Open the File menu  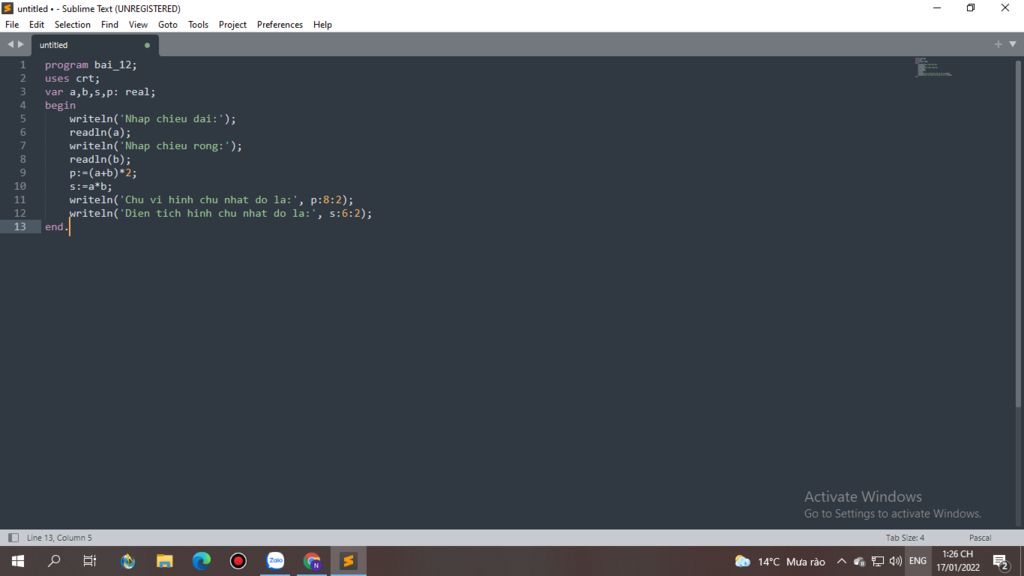(x=12, y=25)
